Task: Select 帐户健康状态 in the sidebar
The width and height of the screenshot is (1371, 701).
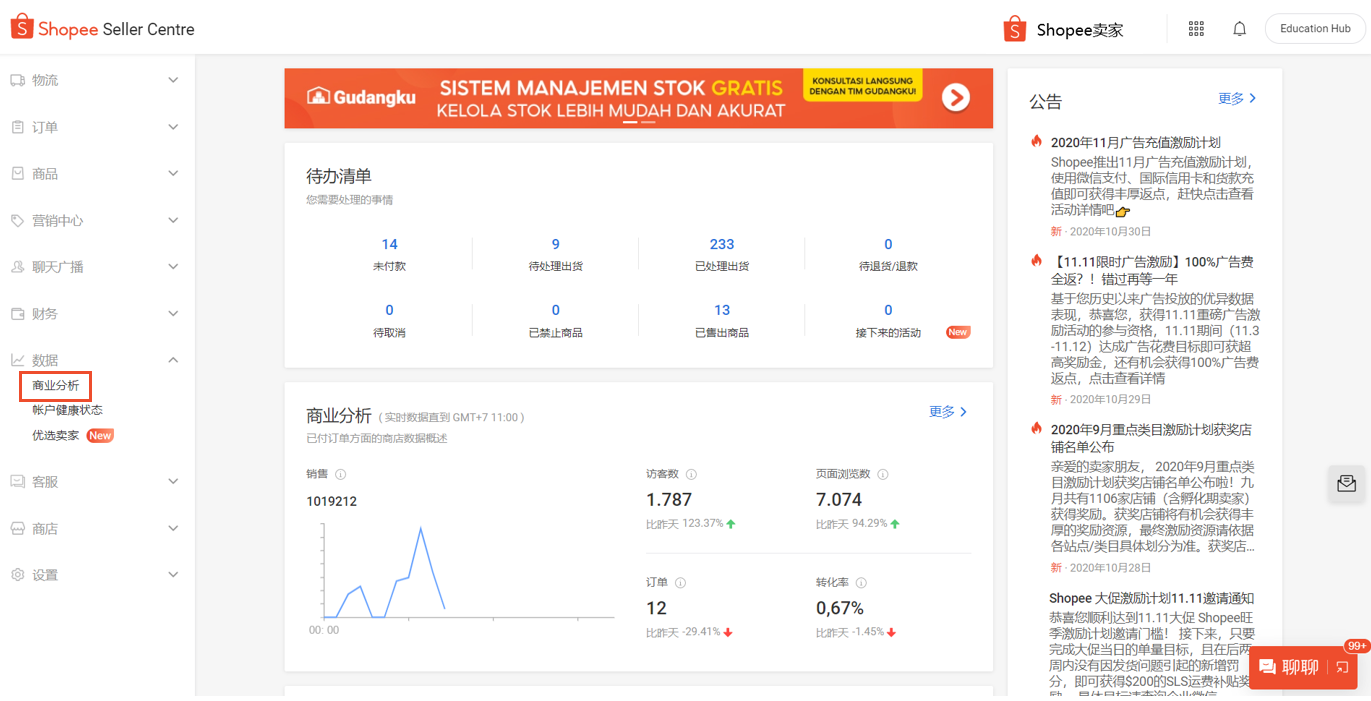Action: (x=67, y=410)
